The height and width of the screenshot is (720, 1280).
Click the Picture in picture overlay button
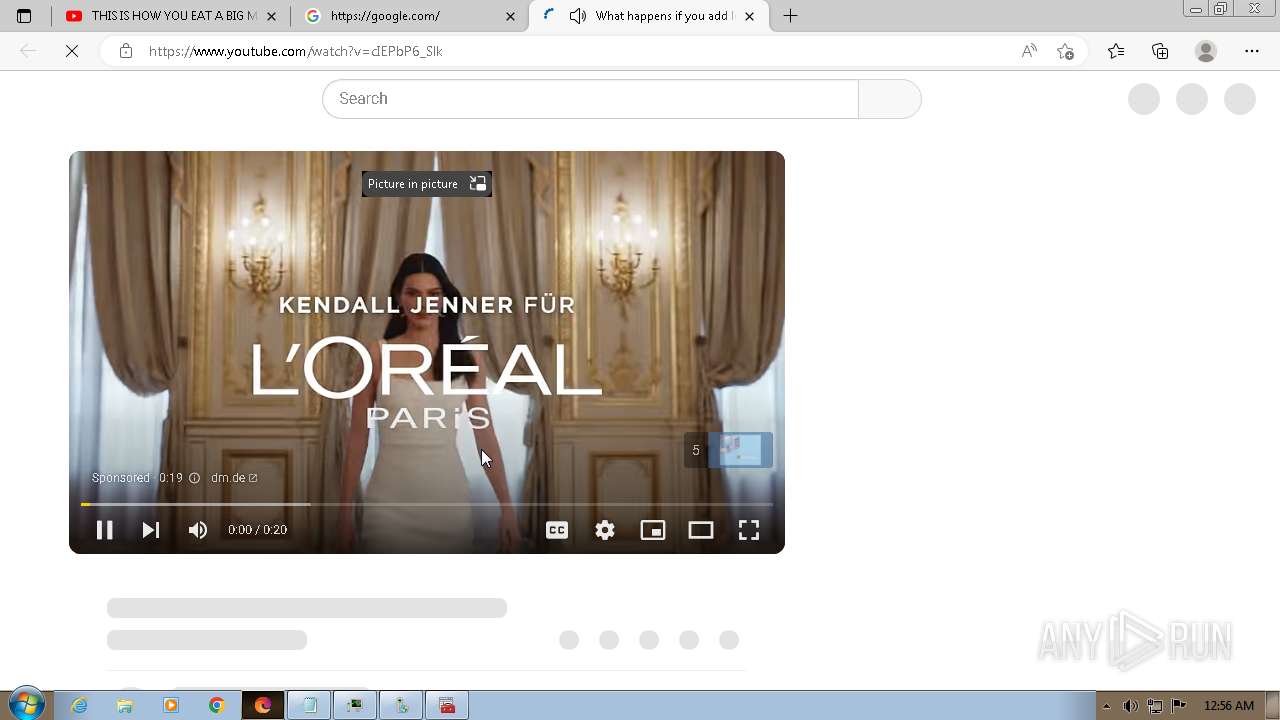pyautogui.click(x=427, y=184)
